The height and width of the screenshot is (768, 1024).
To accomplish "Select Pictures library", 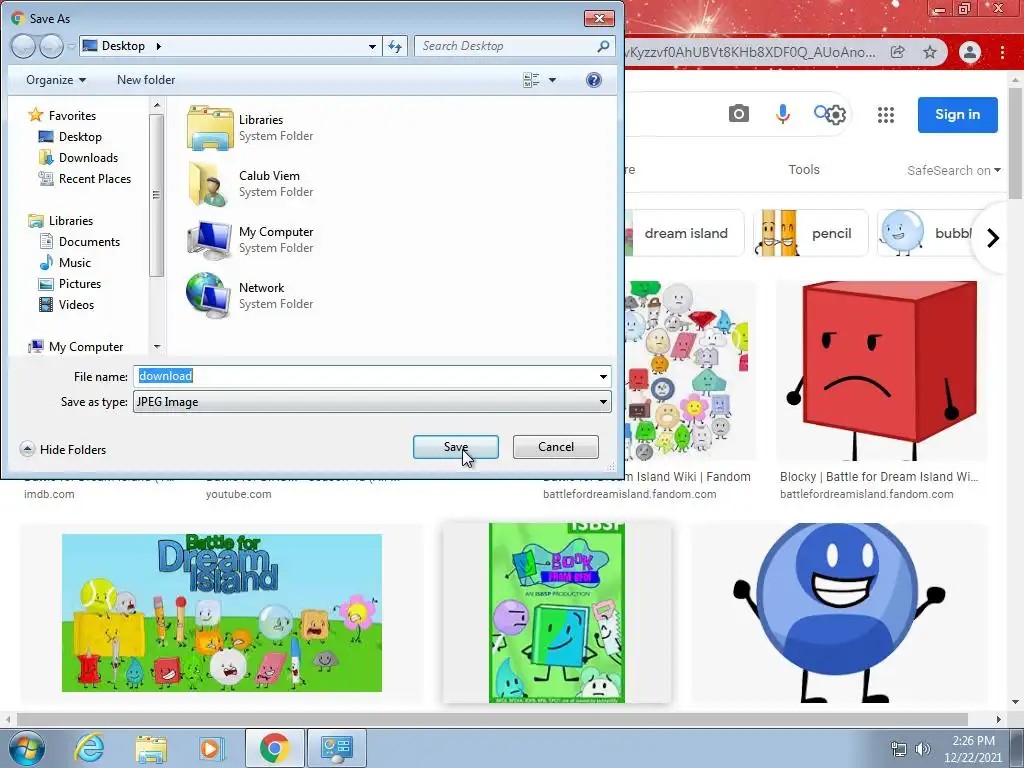I will (x=70, y=283).
